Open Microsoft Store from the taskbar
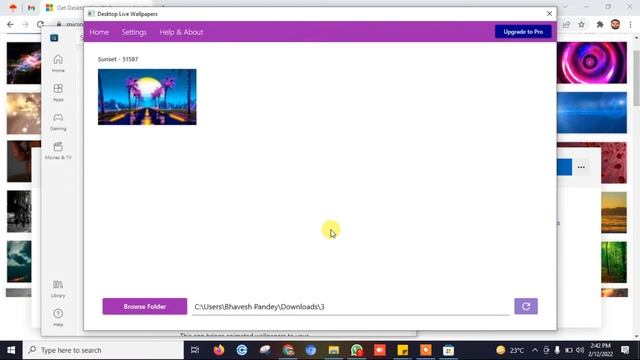 448,350
